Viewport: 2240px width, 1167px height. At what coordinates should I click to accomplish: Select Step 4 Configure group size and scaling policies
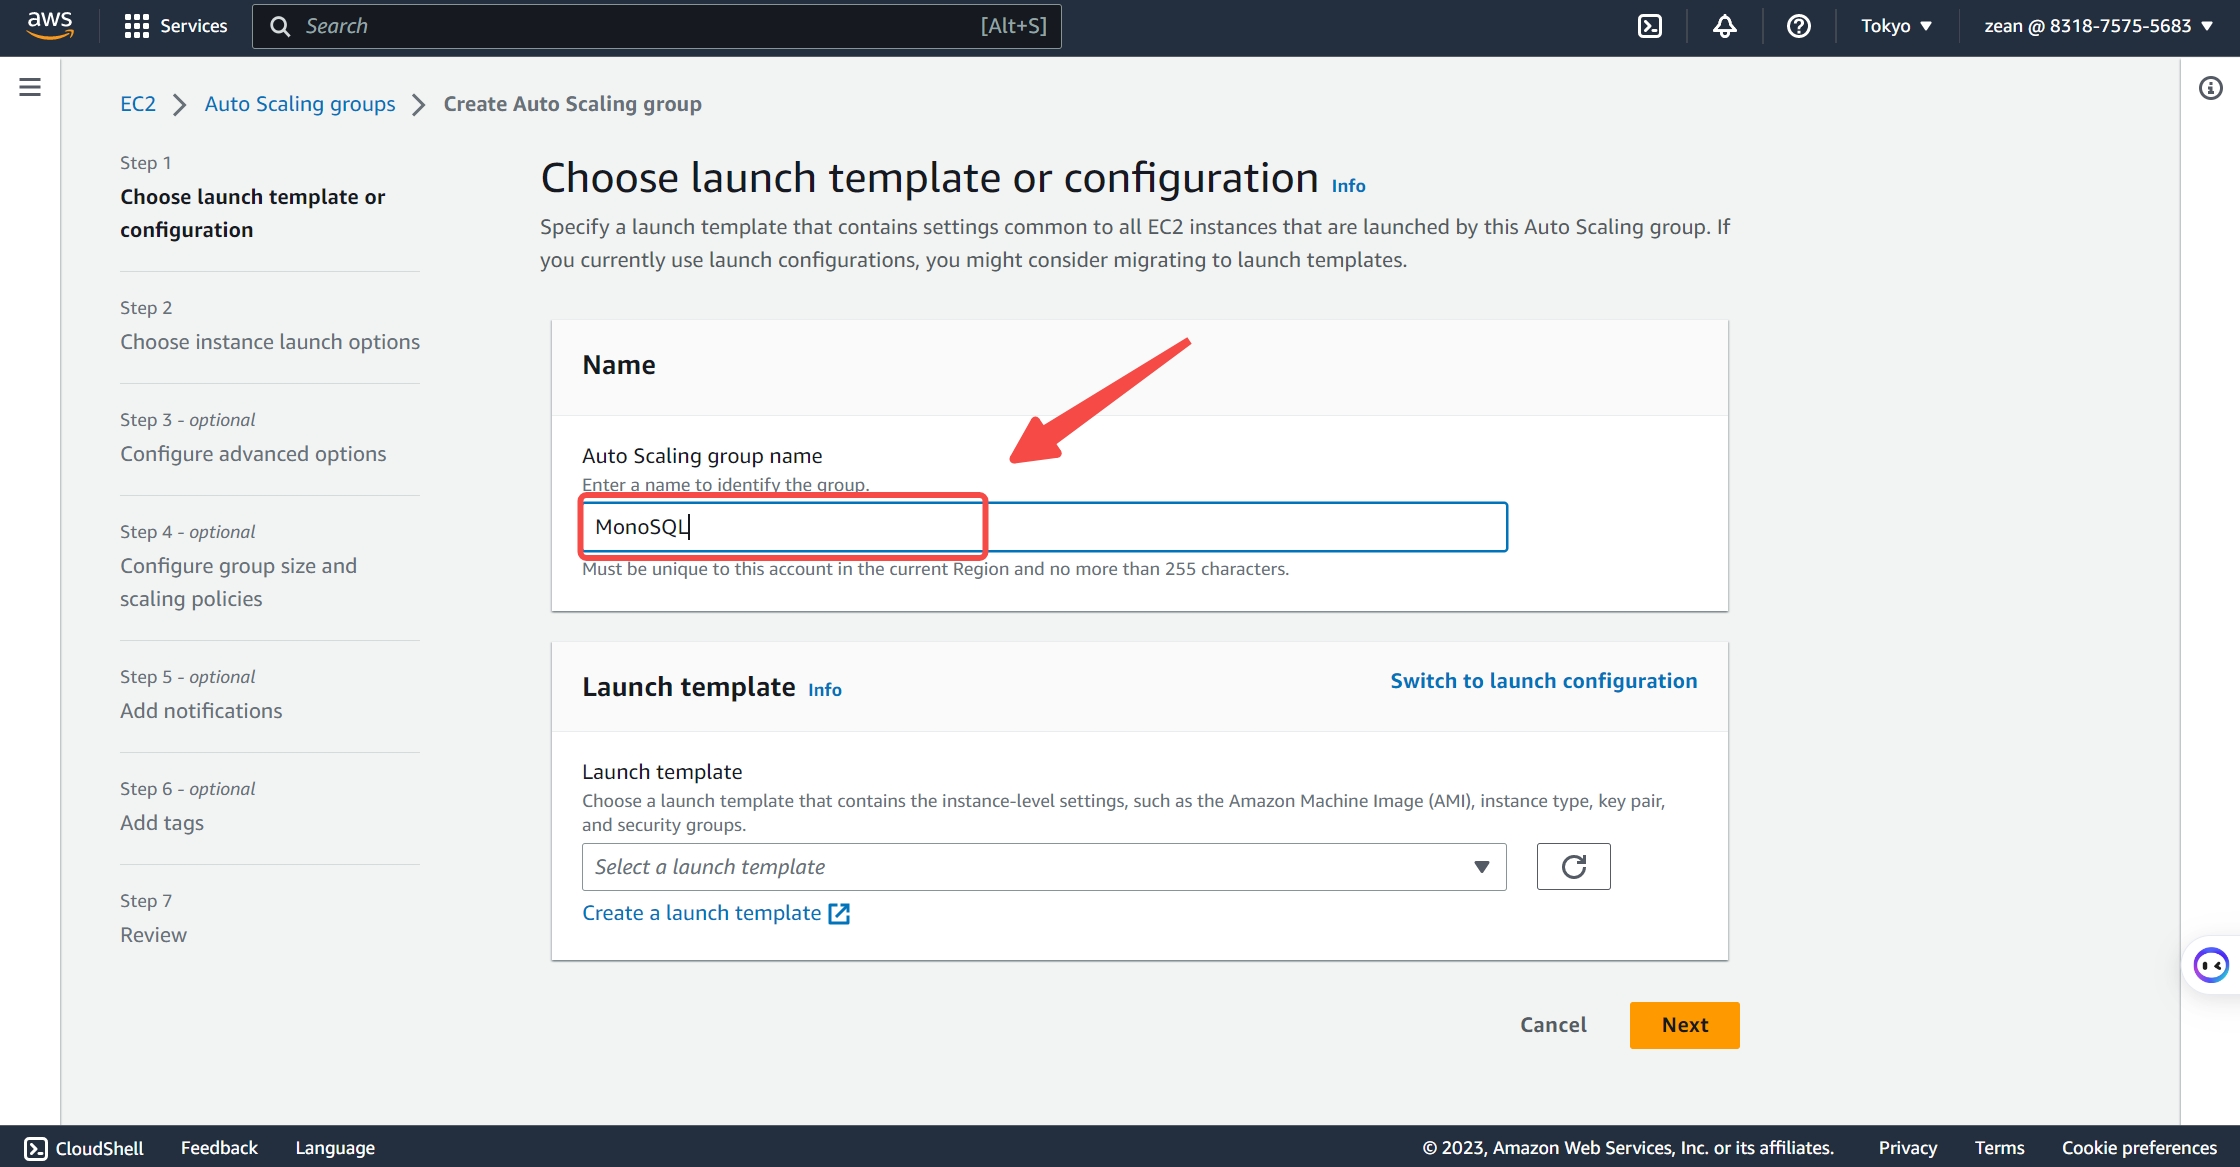click(238, 582)
